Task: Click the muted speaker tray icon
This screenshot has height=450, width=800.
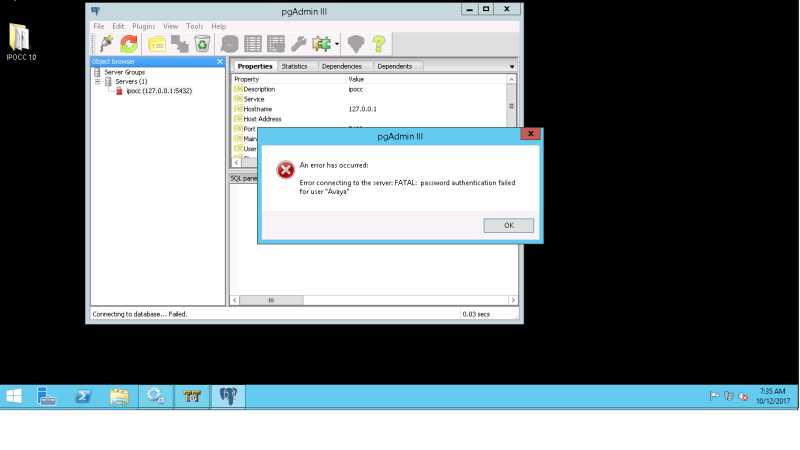Action: tap(743, 396)
